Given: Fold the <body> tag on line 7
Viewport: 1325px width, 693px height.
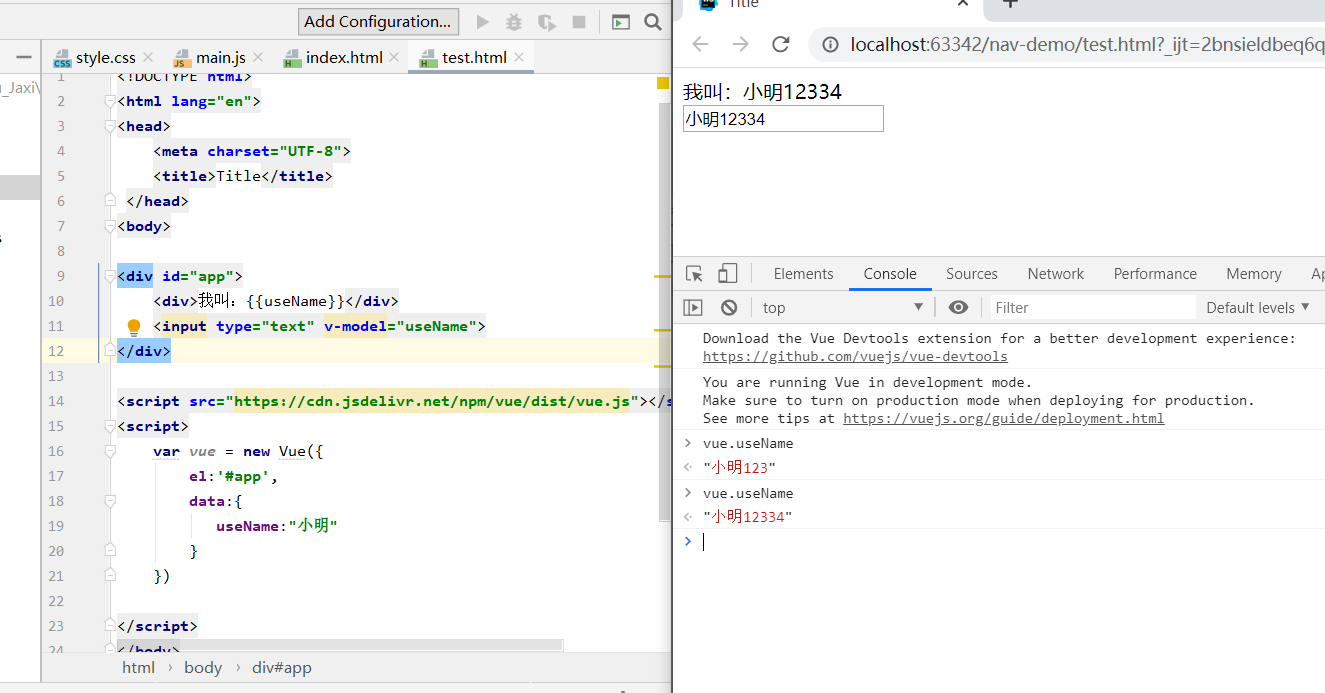Looking at the screenshot, I should tap(110, 226).
